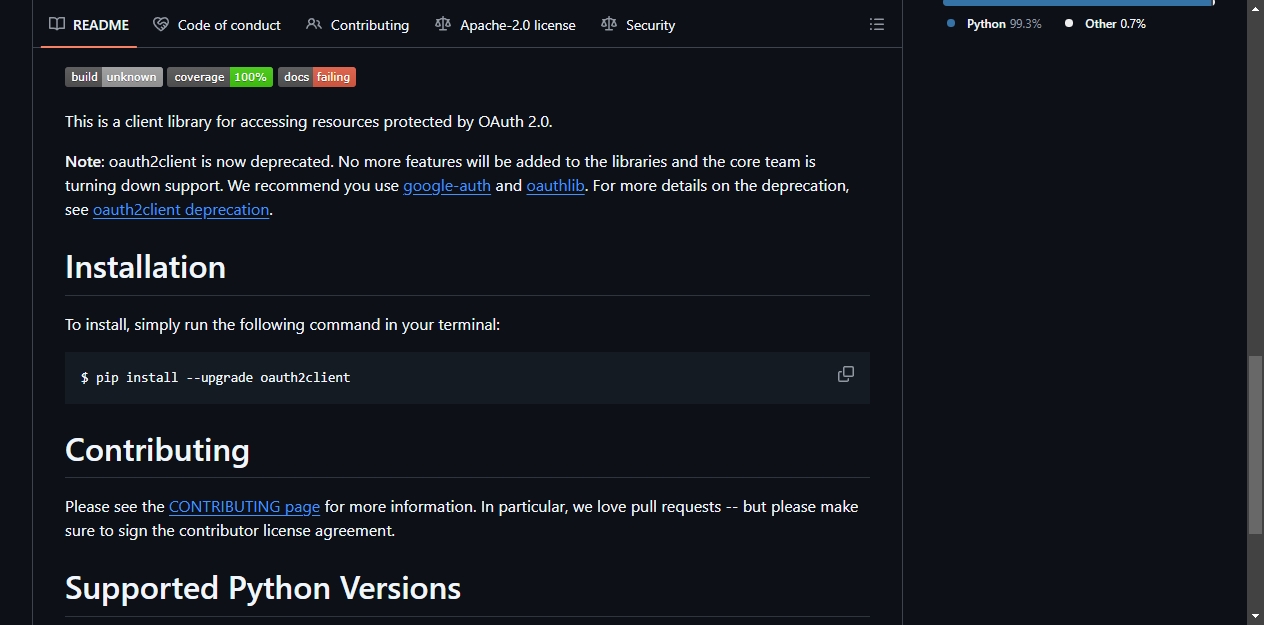Image resolution: width=1264 pixels, height=625 pixels.
Task: Click the Other 0.7% language entry
Action: click(x=1105, y=23)
